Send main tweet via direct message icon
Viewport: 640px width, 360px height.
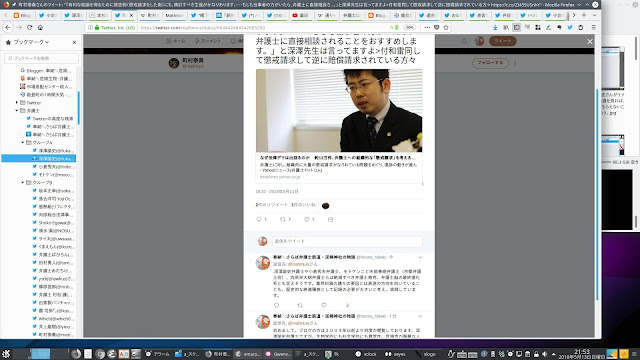(331, 219)
